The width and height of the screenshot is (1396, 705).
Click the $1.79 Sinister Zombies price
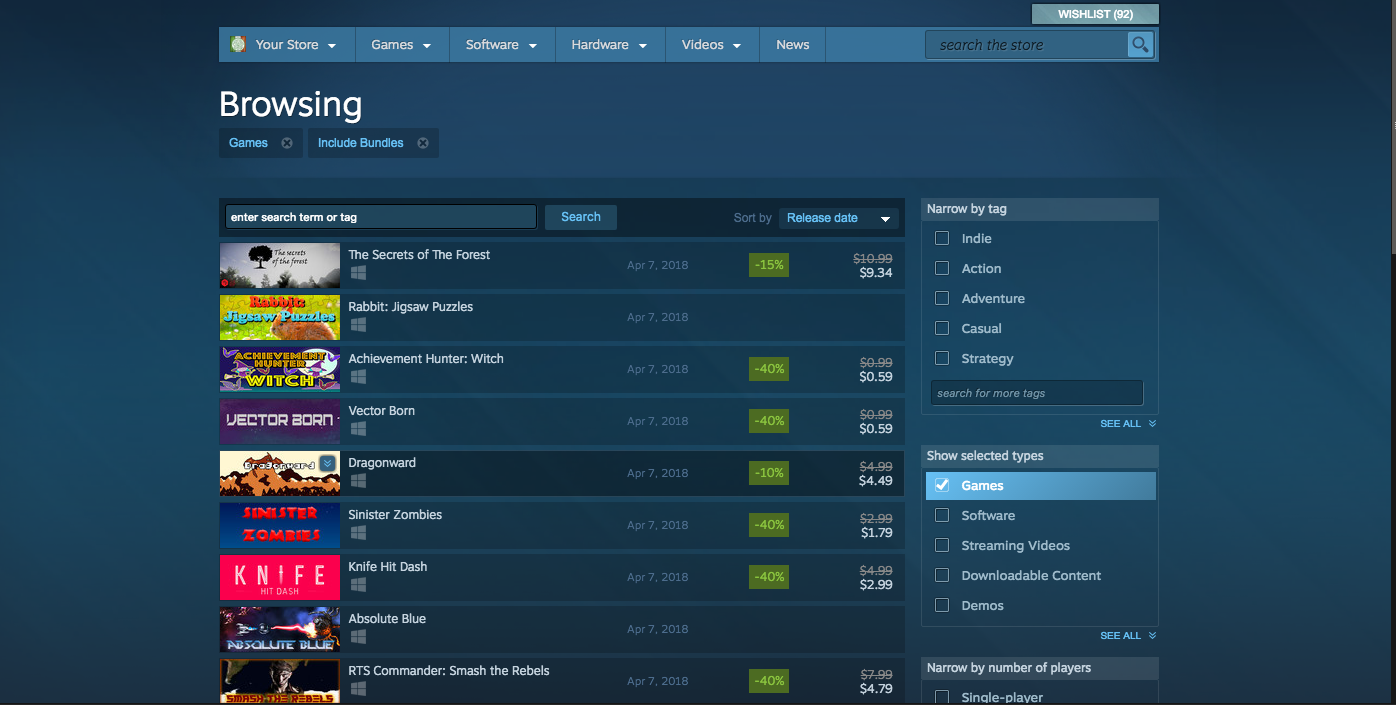click(876, 533)
